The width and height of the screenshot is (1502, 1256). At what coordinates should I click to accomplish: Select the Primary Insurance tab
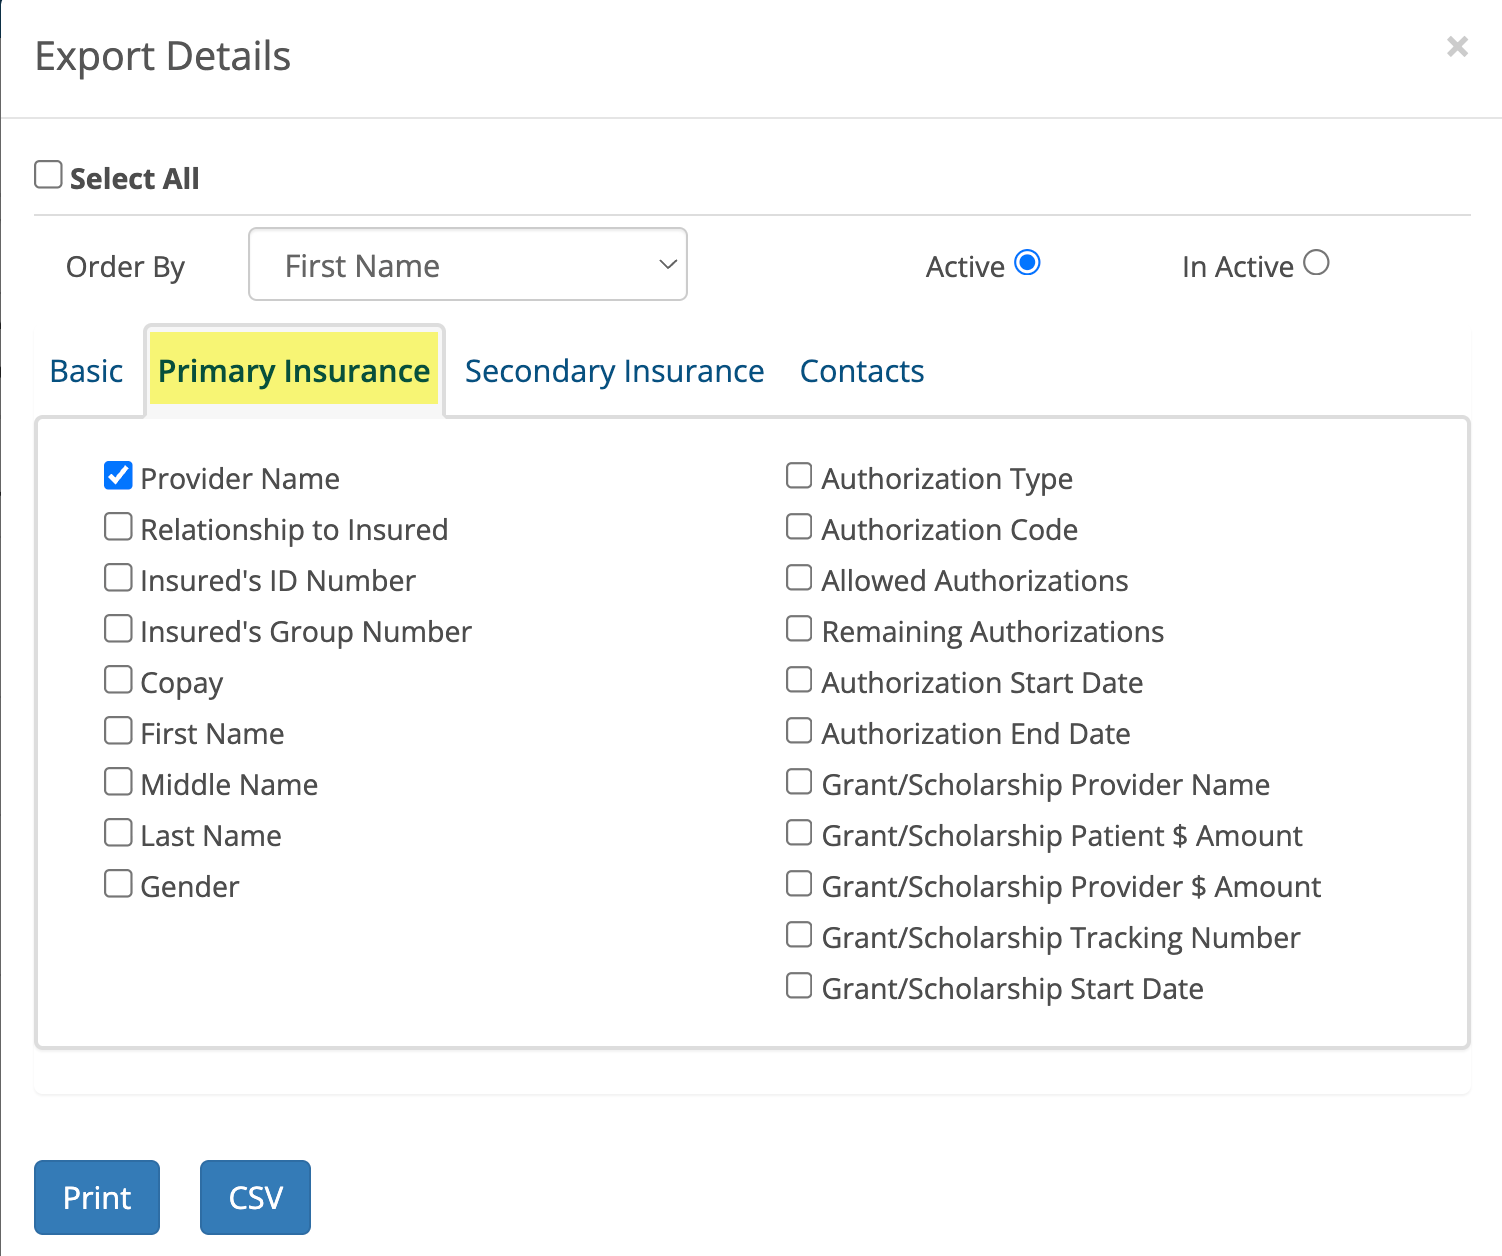[x=294, y=371]
